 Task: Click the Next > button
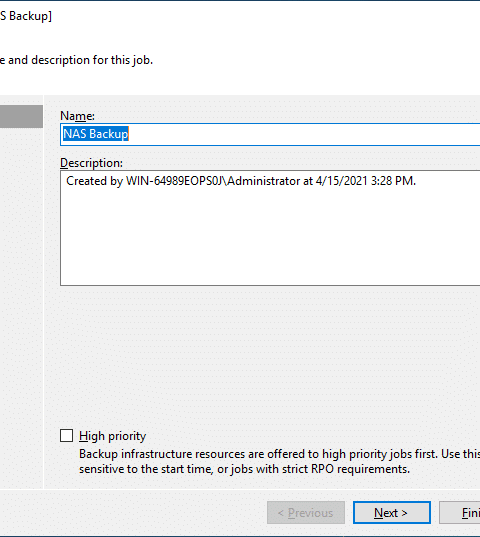(x=392, y=513)
